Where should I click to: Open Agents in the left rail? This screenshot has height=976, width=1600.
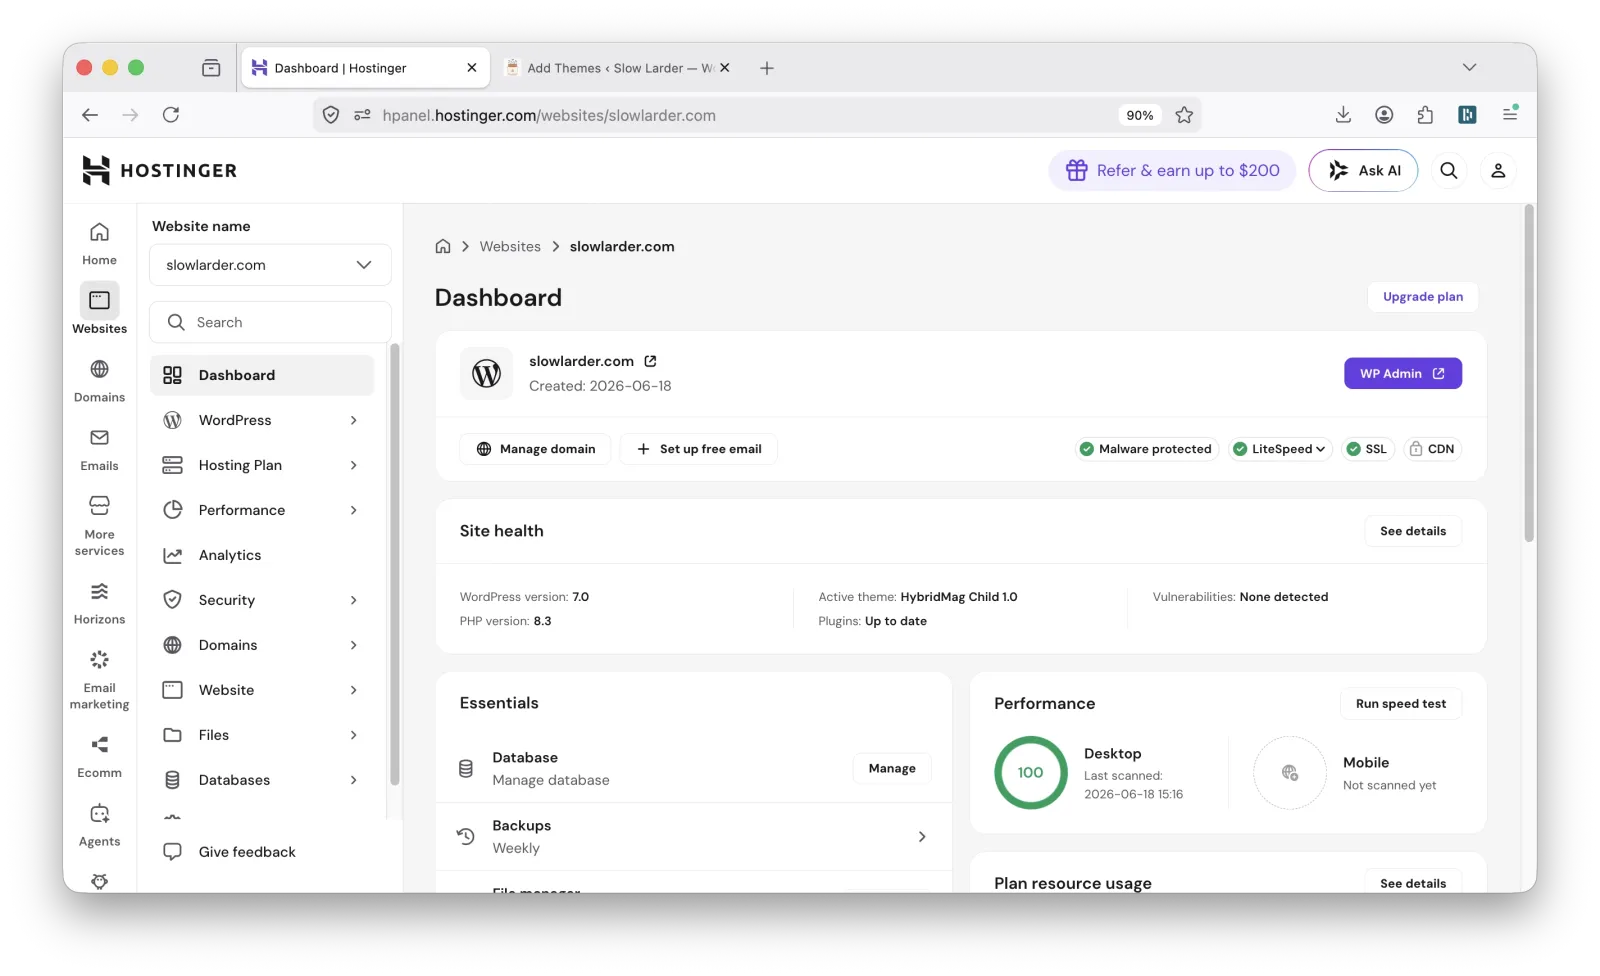[x=99, y=825]
